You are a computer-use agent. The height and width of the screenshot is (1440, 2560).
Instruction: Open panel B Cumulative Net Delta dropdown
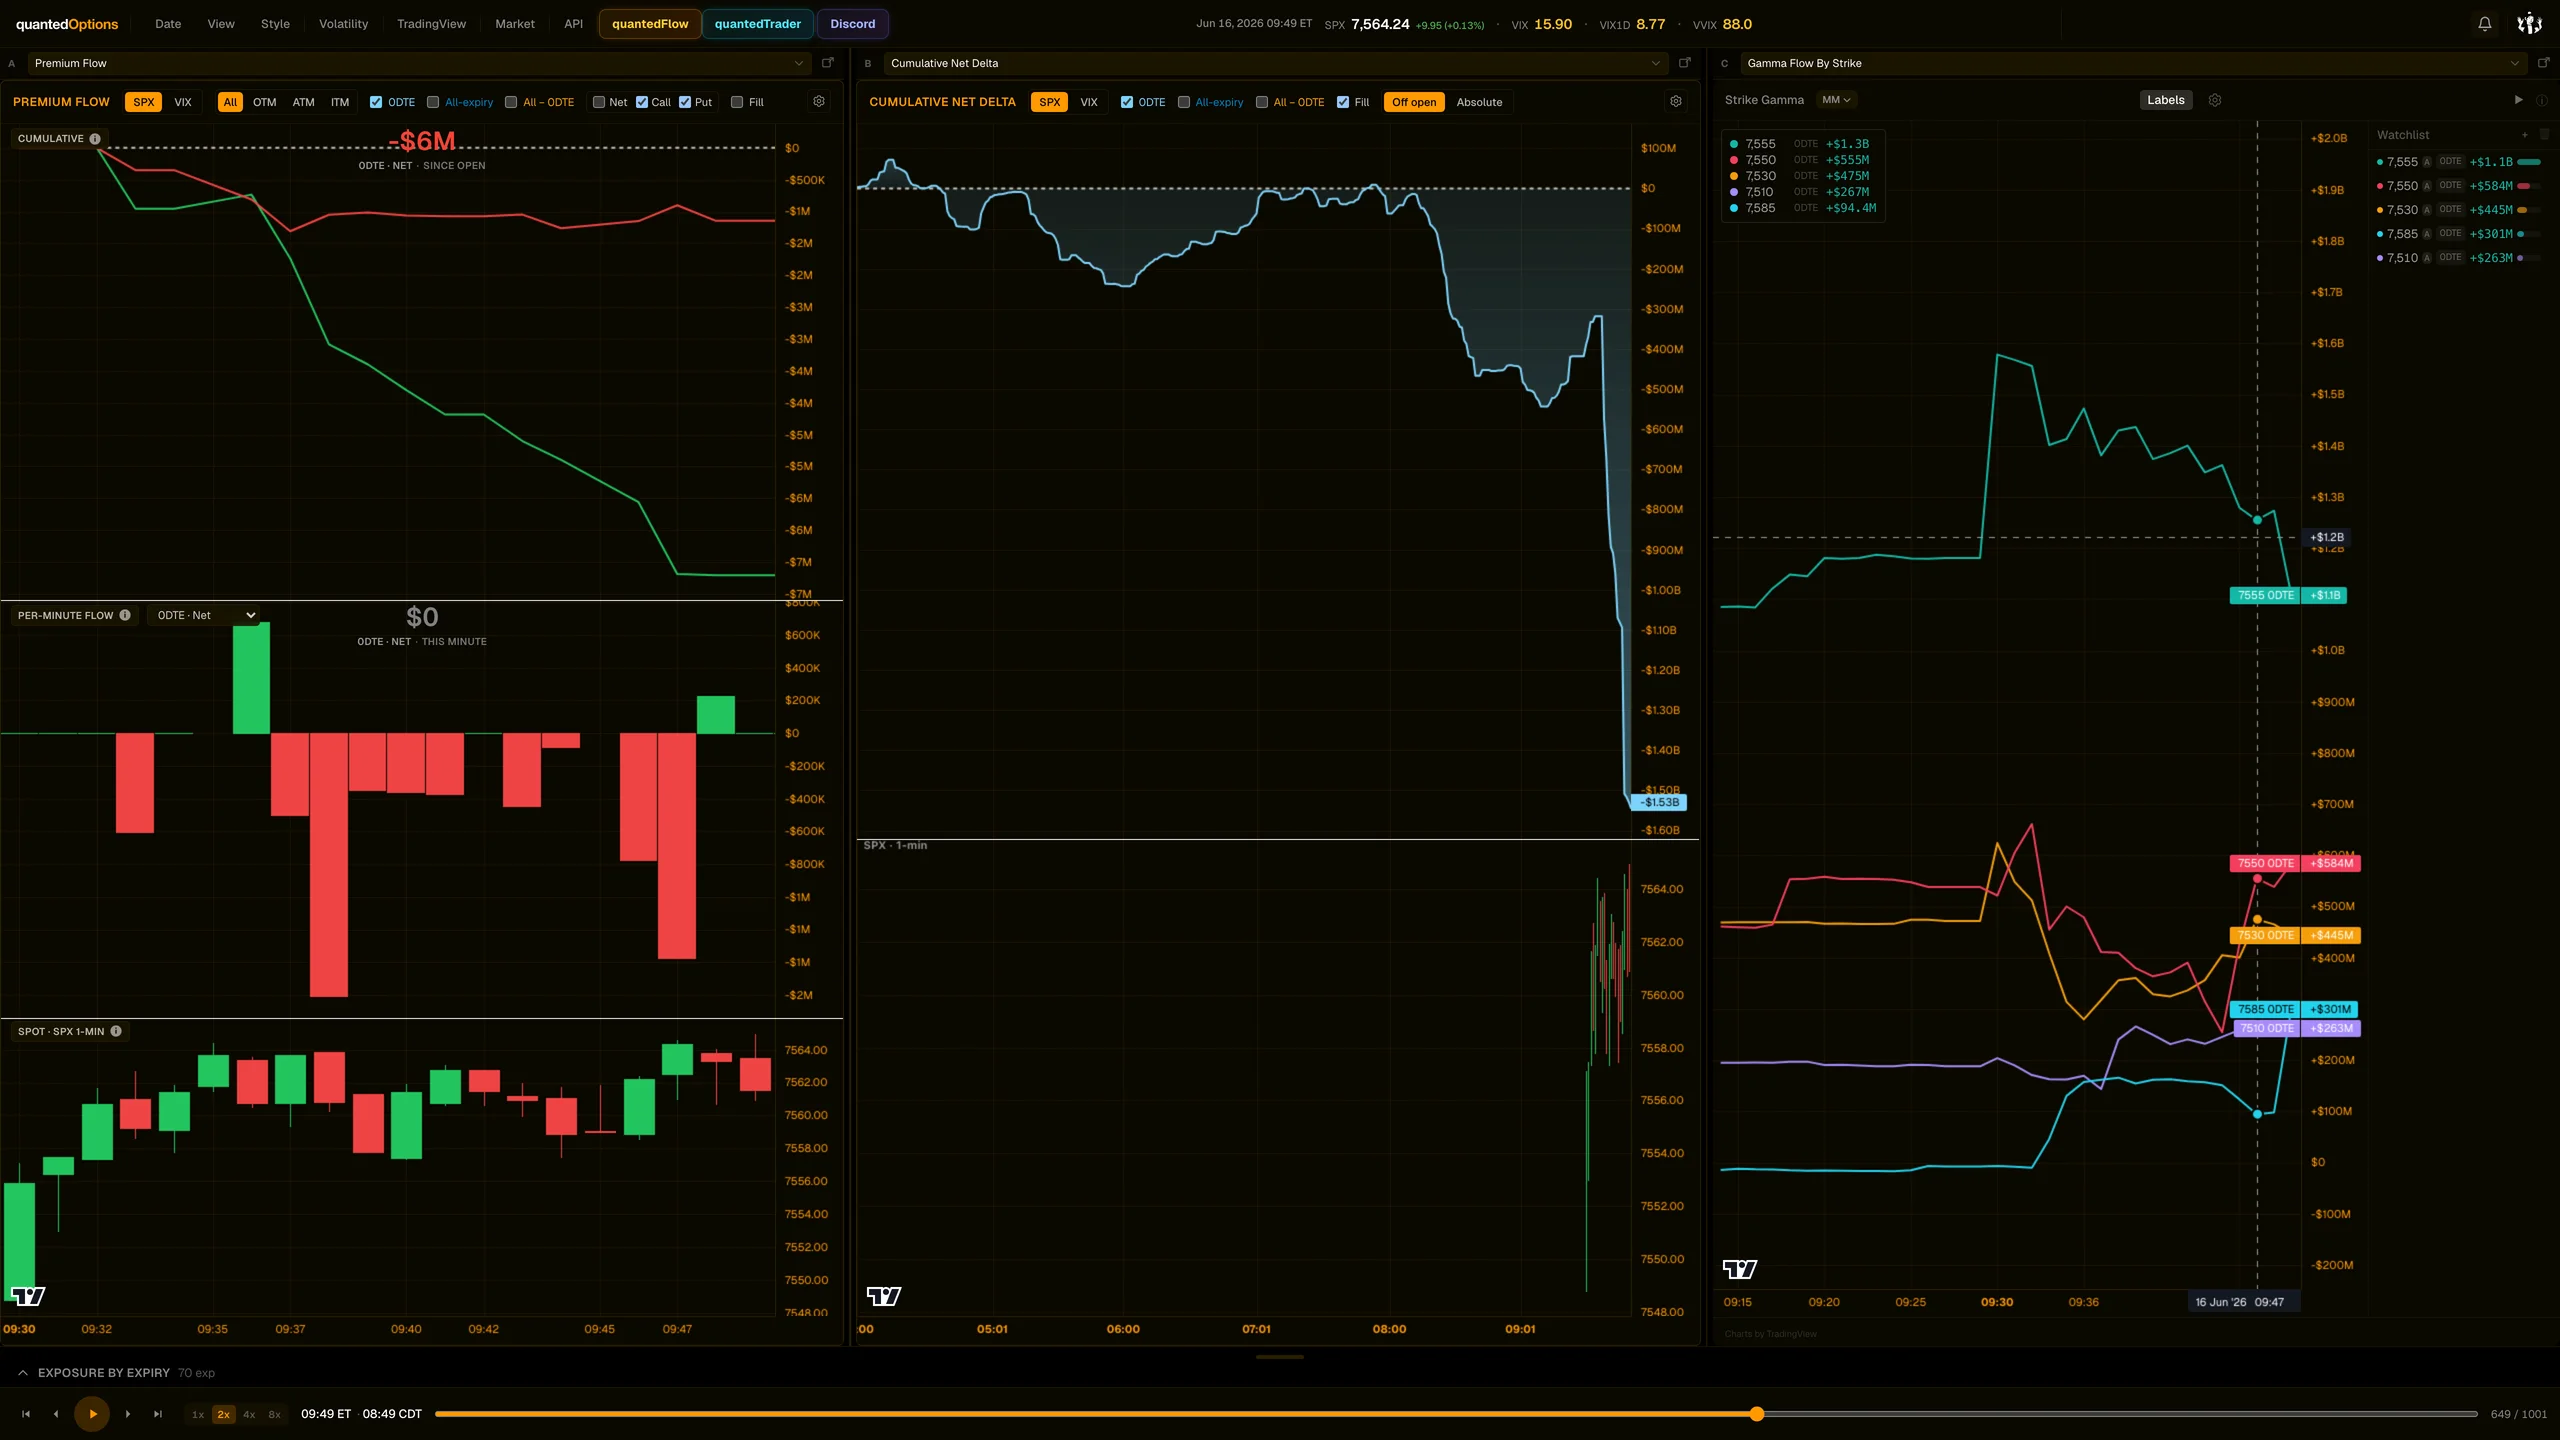[1275, 63]
